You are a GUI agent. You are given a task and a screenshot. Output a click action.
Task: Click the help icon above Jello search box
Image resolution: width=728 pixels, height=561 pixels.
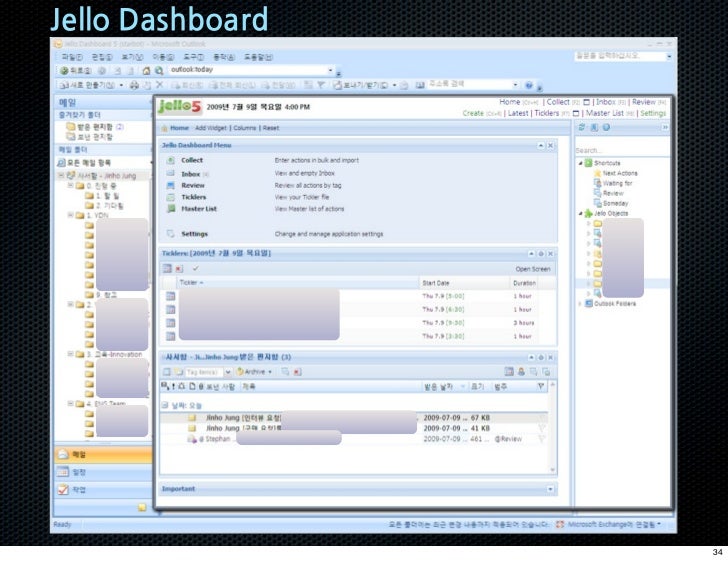[x=606, y=127]
